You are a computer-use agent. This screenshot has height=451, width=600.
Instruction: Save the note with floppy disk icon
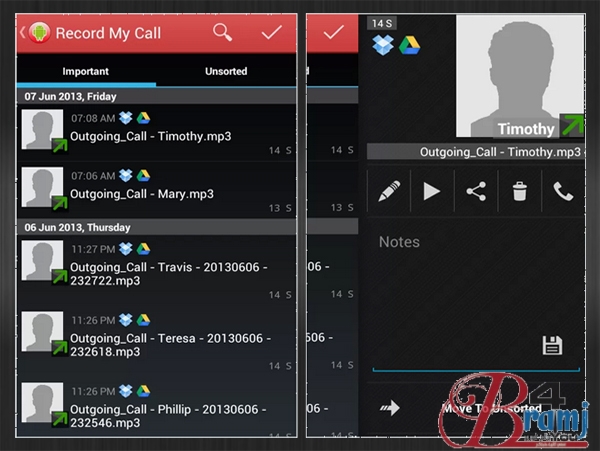click(x=552, y=345)
